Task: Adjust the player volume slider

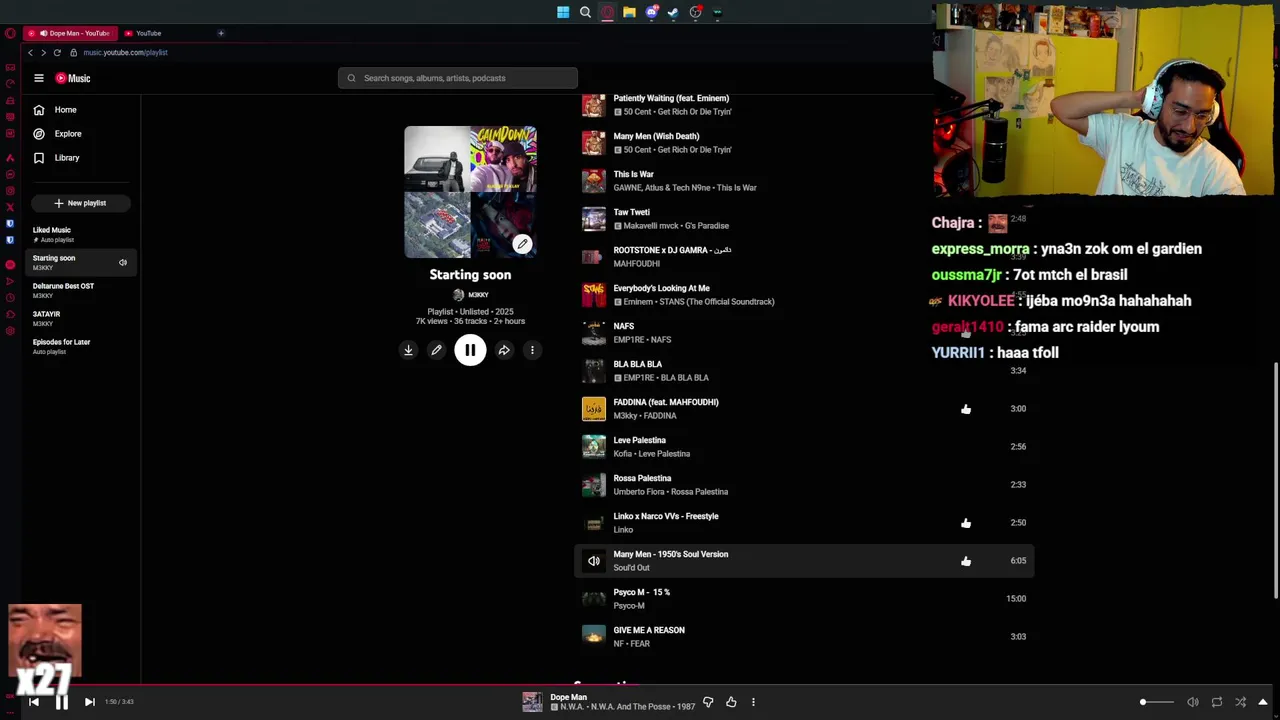Action: click(x=1158, y=702)
